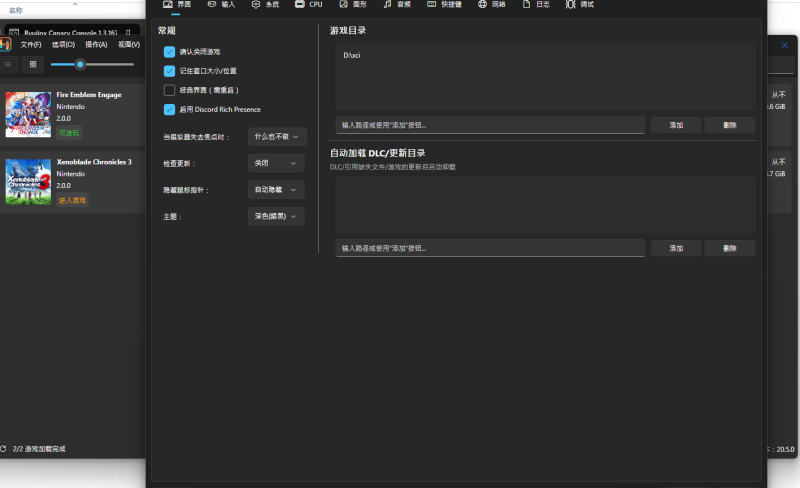Open 选项(O) menu in Ryujinx main window
Viewport: 800px width, 488px height.
pyautogui.click(x=63, y=45)
